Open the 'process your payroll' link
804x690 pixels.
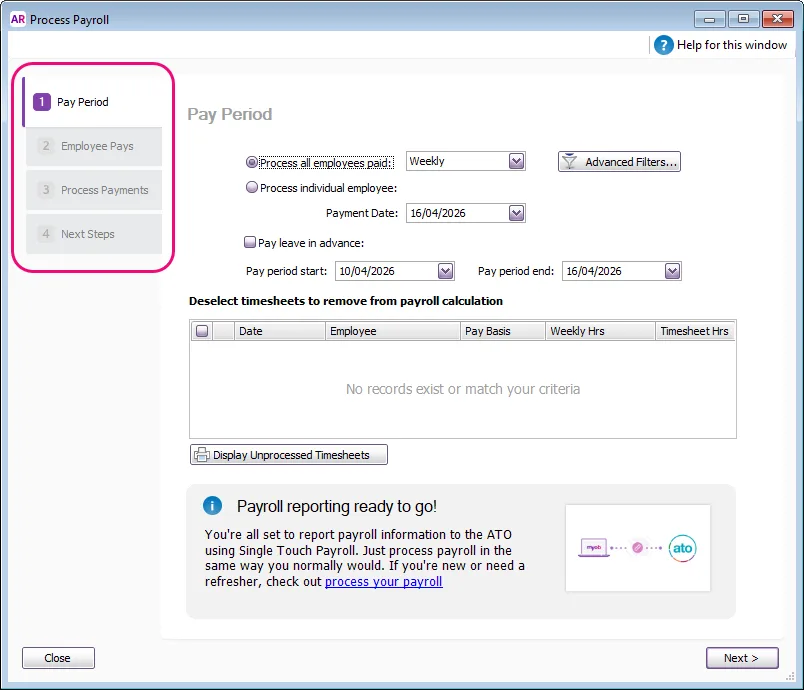pos(384,581)
